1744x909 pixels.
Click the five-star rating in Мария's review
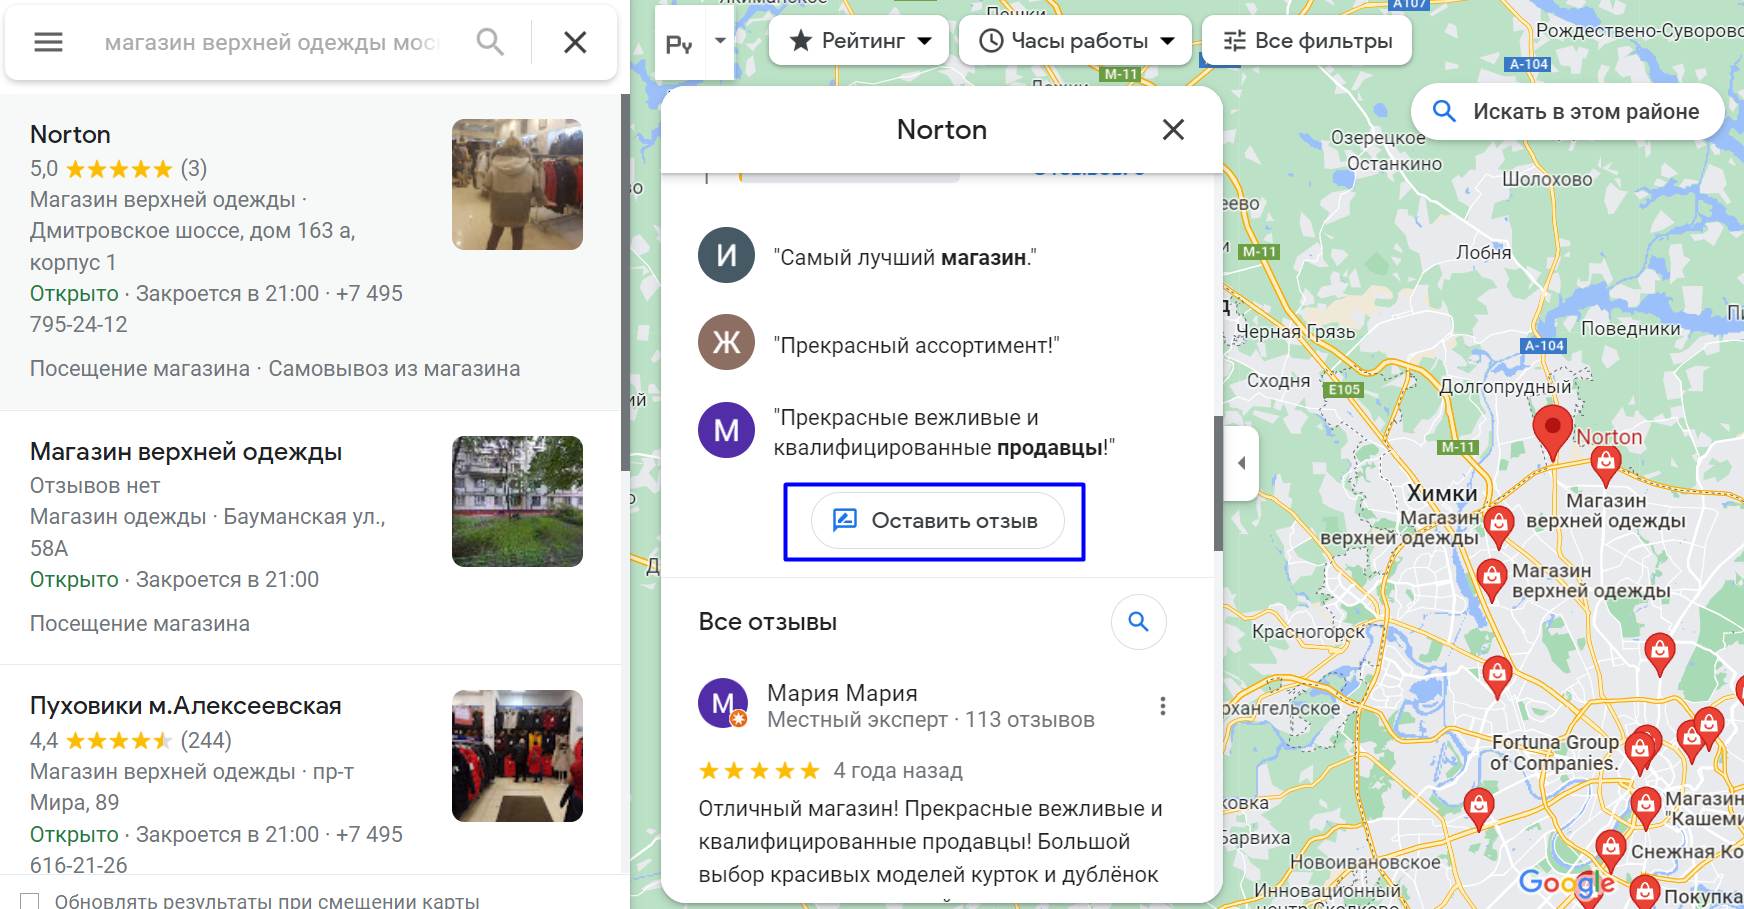tap(759, 771)
